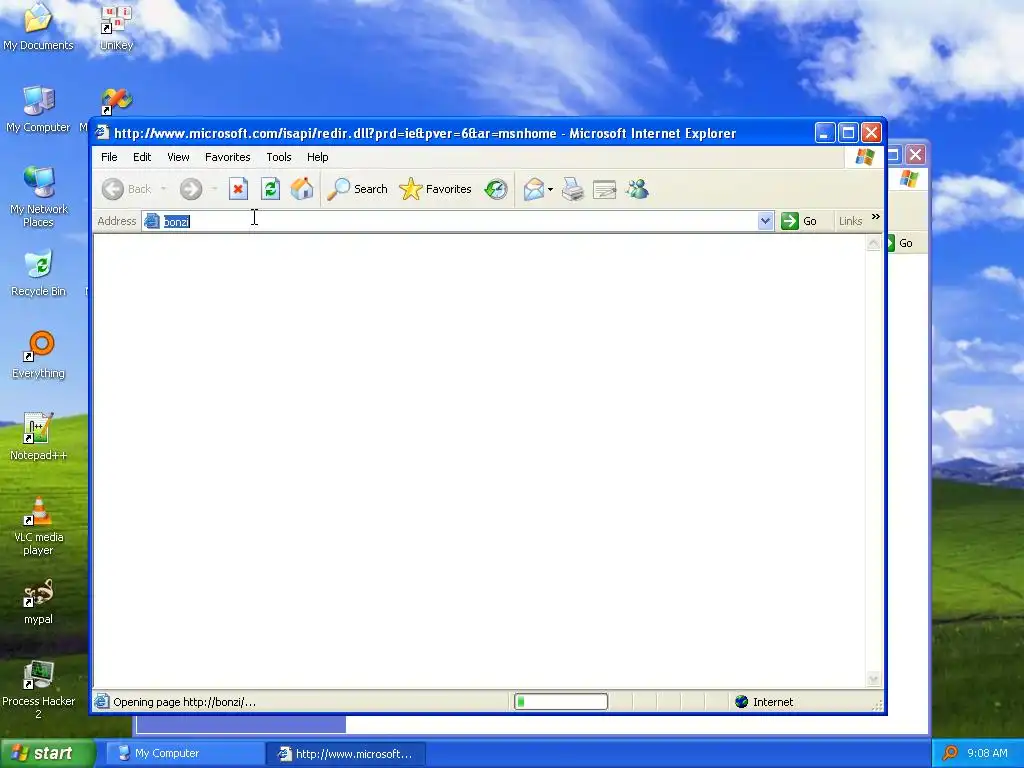Screen dimensions: 1024x768
Task: Click the Go button in the front window
Action: 799,221
